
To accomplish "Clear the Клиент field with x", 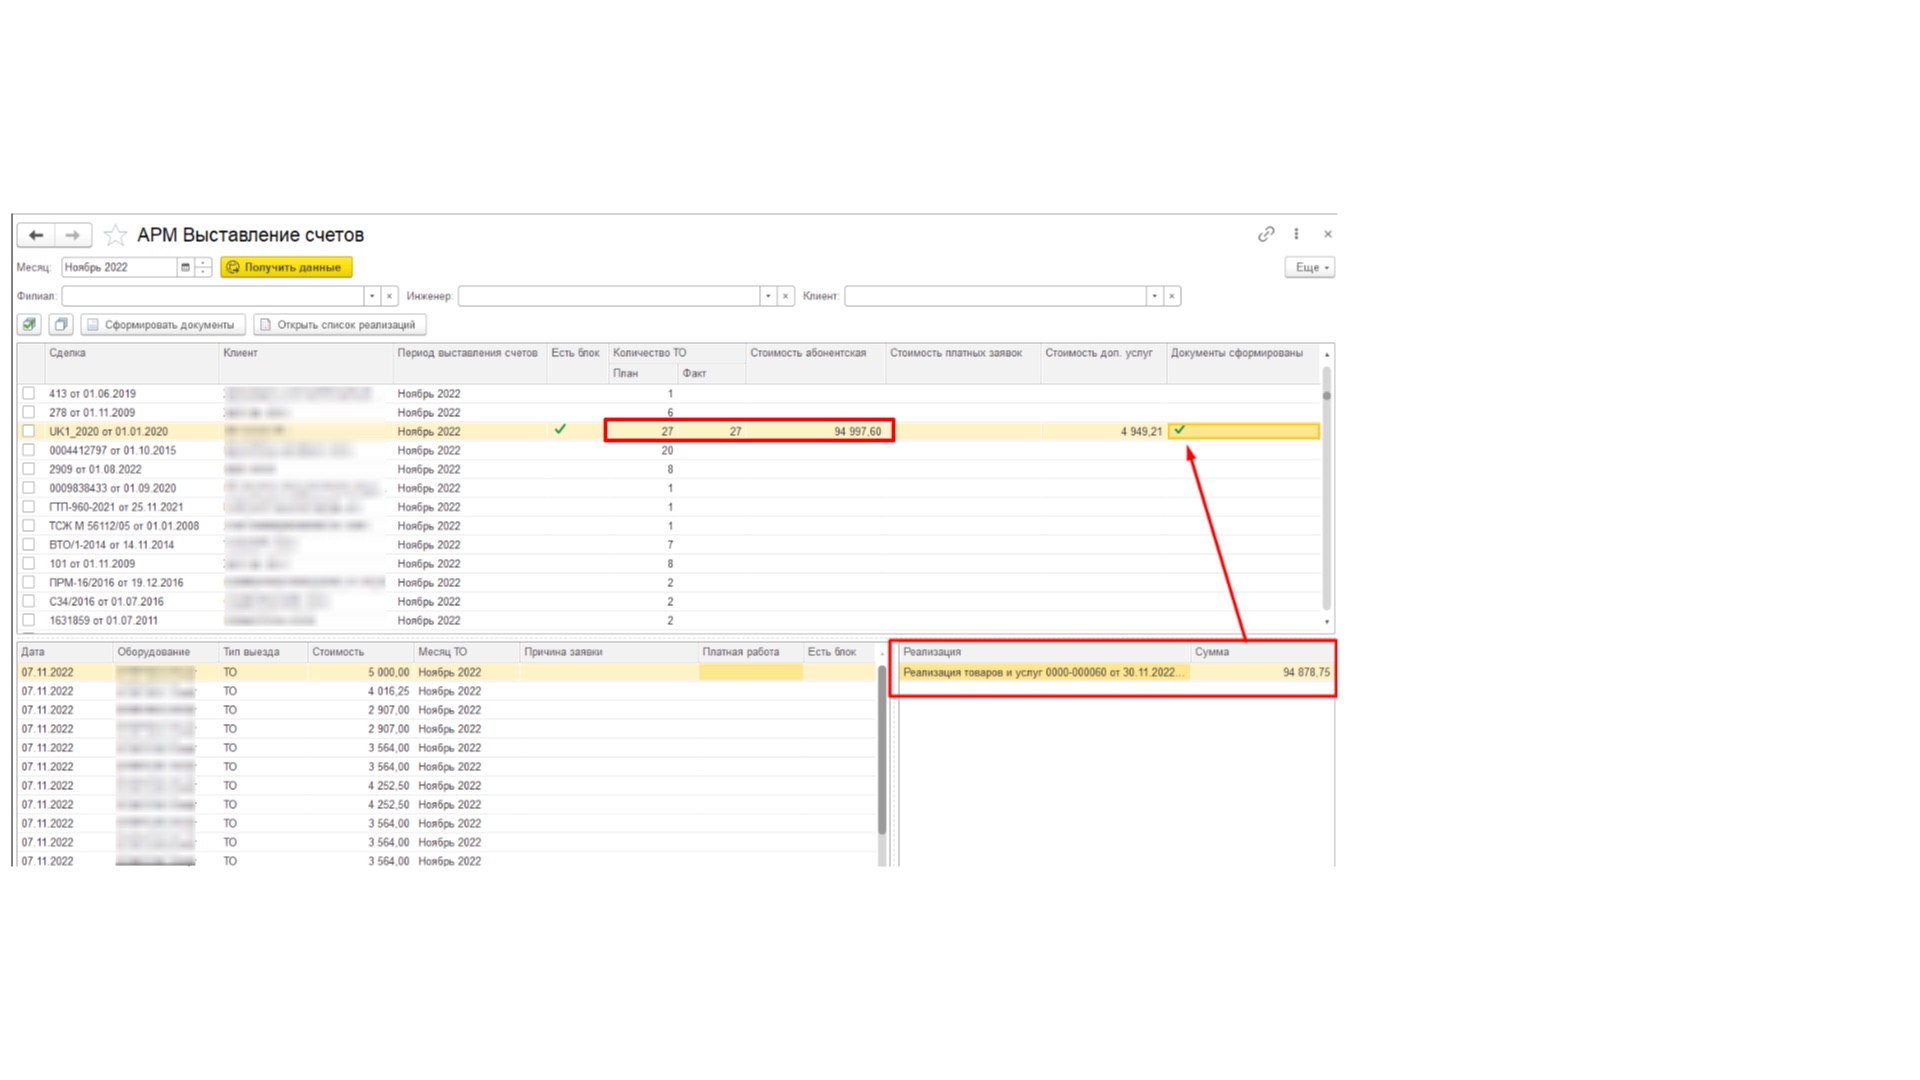I will (1172, 296).
